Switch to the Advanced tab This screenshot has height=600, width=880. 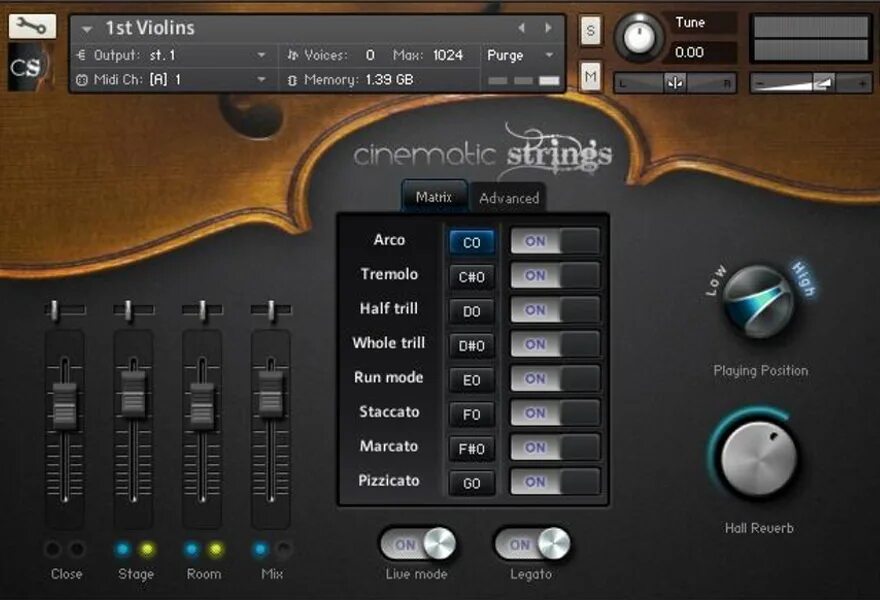[x=509, y=198]
